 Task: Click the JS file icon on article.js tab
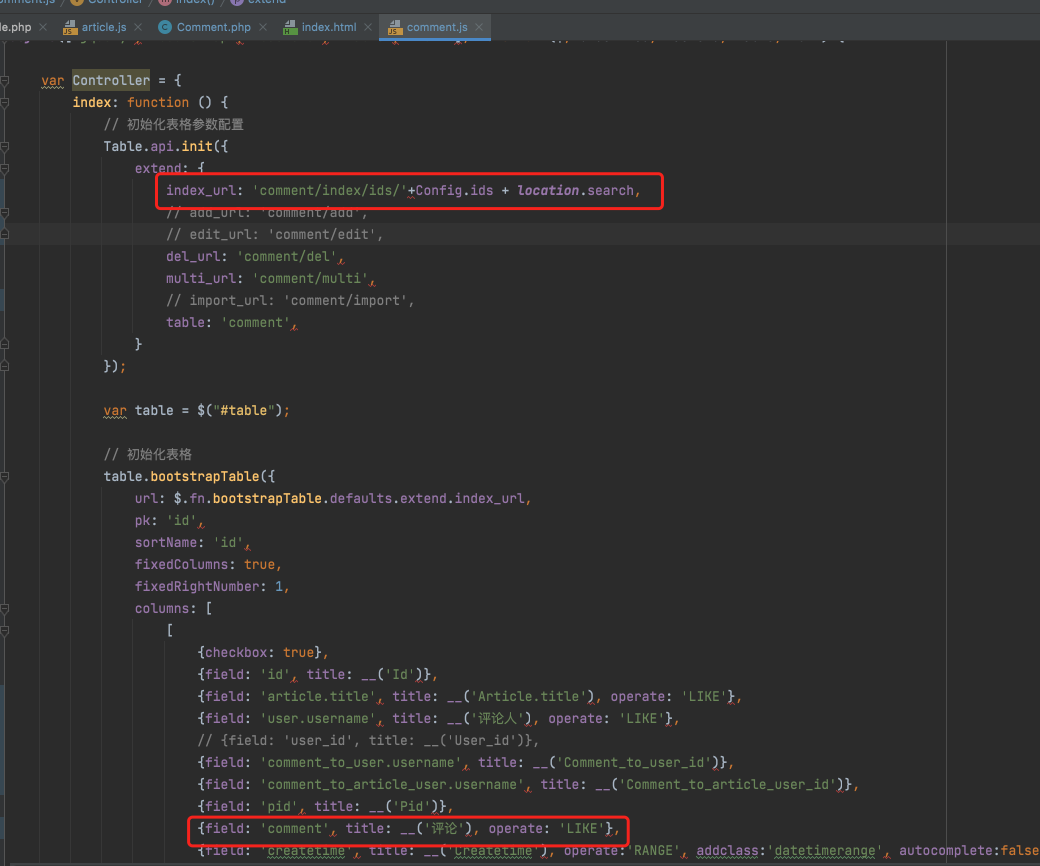pyautogui.click(x=70, y=27)
